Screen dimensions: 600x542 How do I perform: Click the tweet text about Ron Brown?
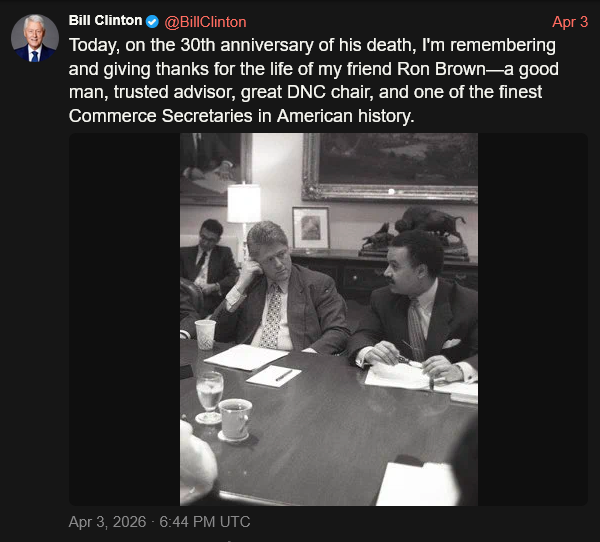tap(312, 81)
